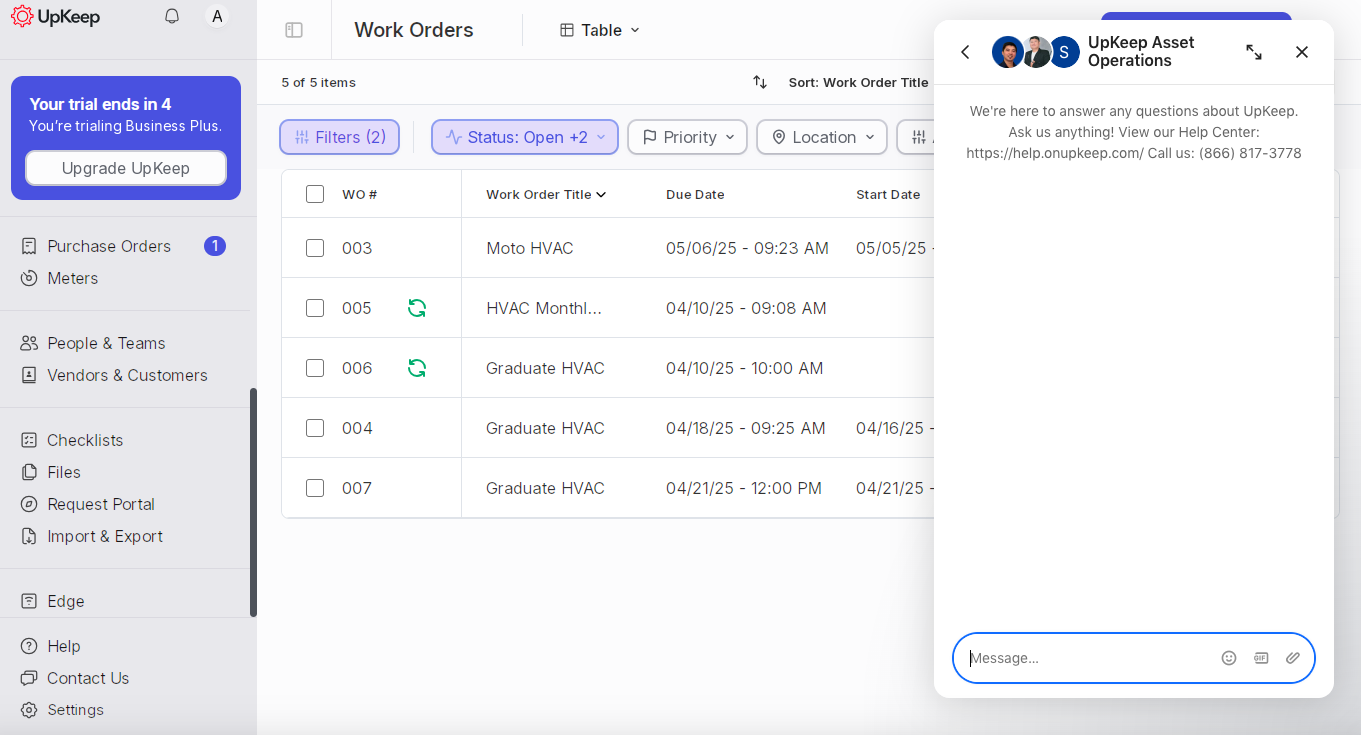Open the Location filter dropdown
The height and width of the screenshot is (735, 1361).
821,137
